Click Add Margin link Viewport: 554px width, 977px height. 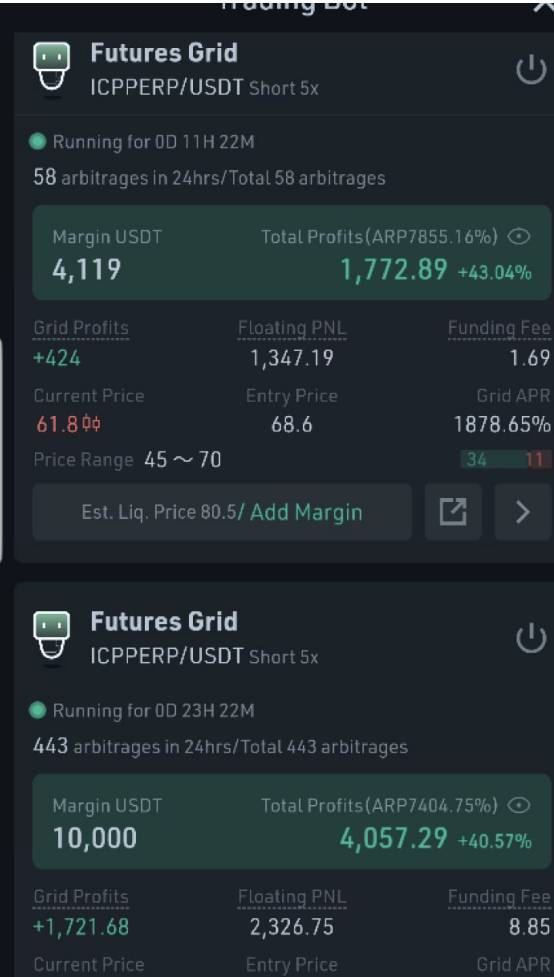[305, 512]
